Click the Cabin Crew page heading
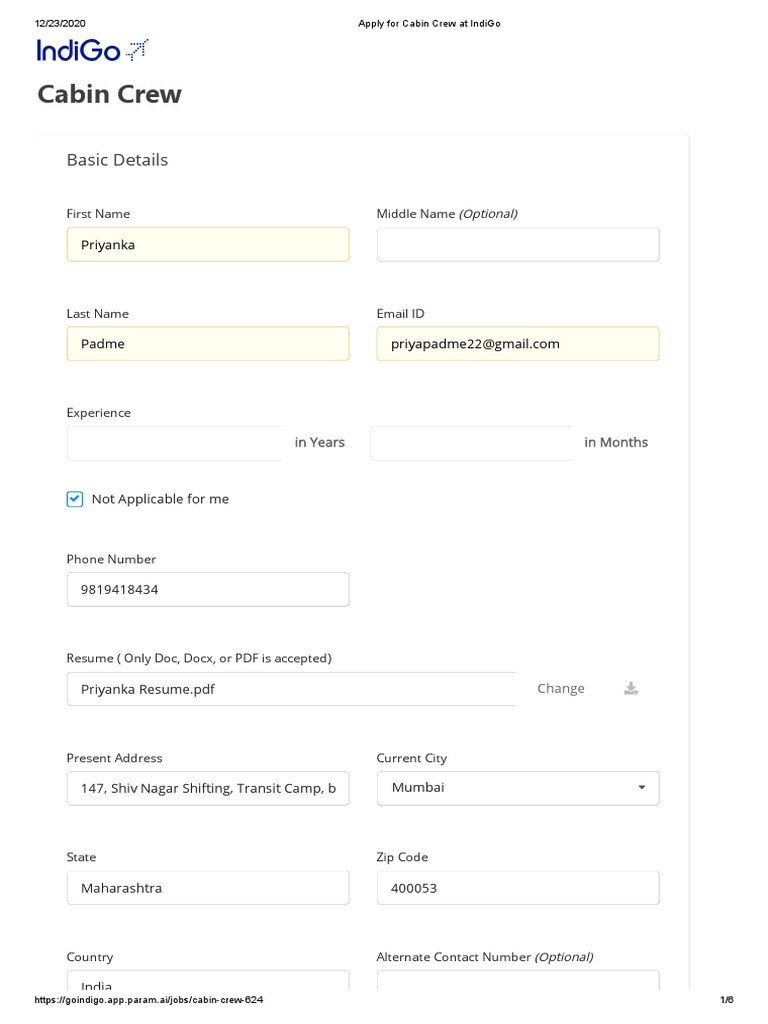The width and height of the screenshot is (768, 1024). coord(110,94)
